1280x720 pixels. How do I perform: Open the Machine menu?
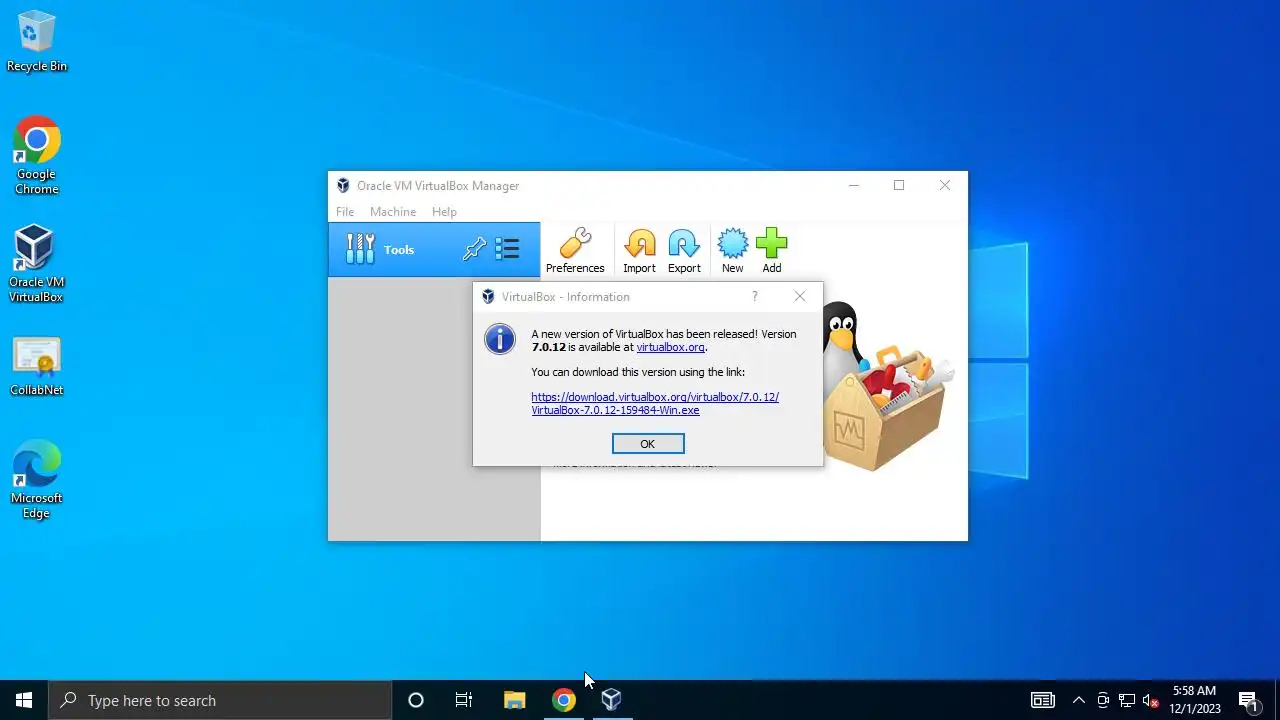point(393,212)
